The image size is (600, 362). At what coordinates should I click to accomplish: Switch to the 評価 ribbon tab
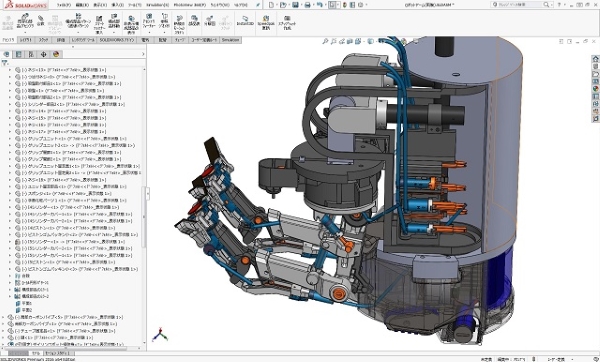(x=60, y=40)
